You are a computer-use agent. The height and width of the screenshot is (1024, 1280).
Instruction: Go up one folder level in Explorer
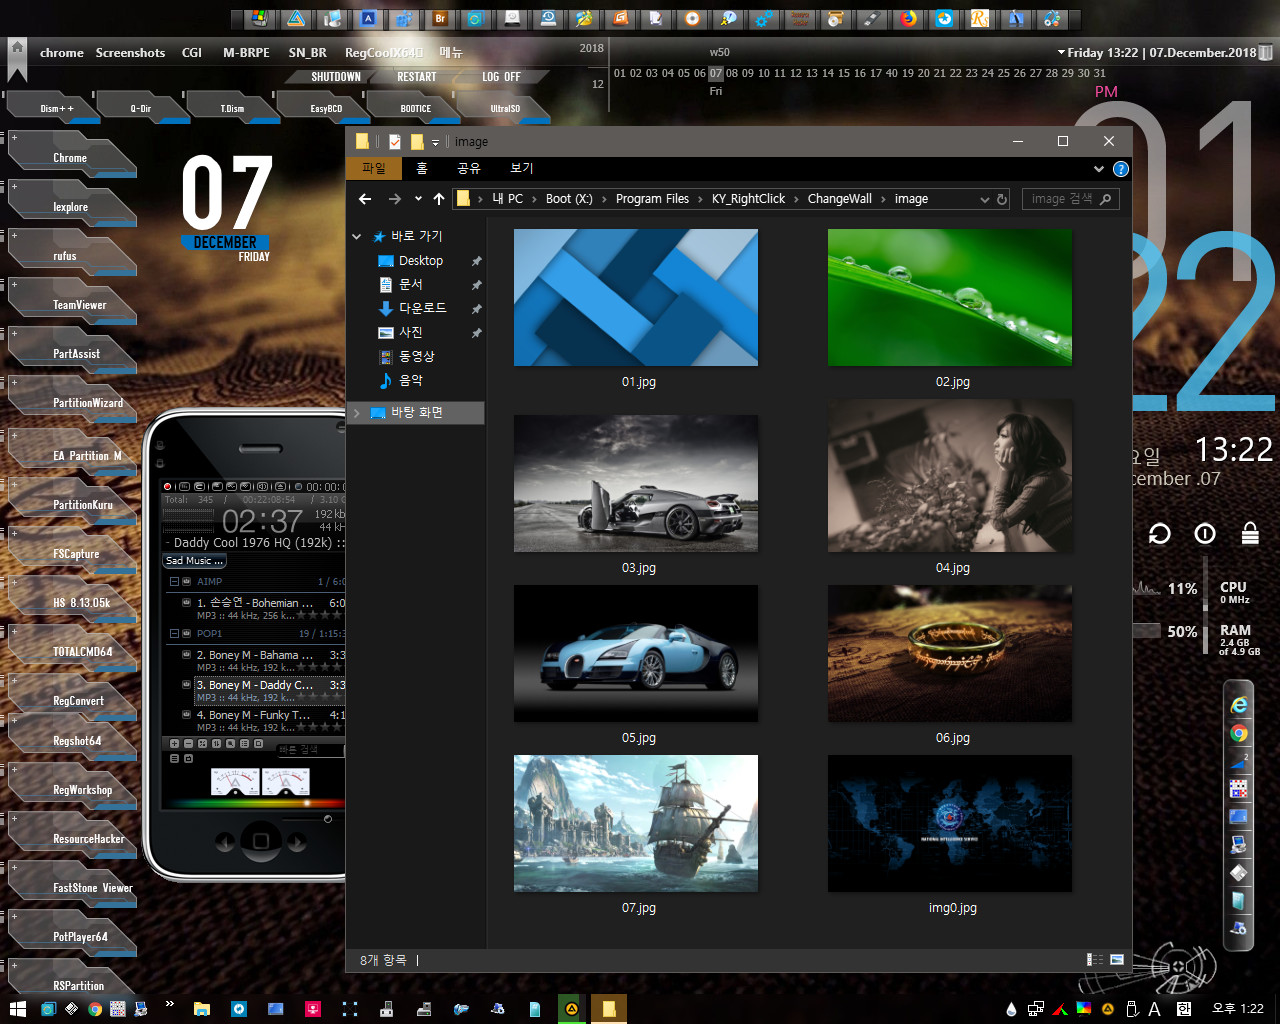coord(438,199)
